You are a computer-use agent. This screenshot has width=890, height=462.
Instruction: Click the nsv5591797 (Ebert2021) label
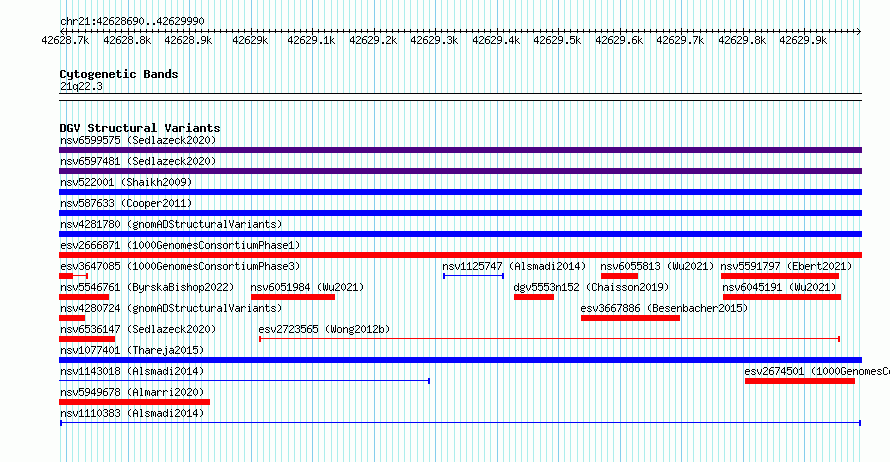click(786, 266)
